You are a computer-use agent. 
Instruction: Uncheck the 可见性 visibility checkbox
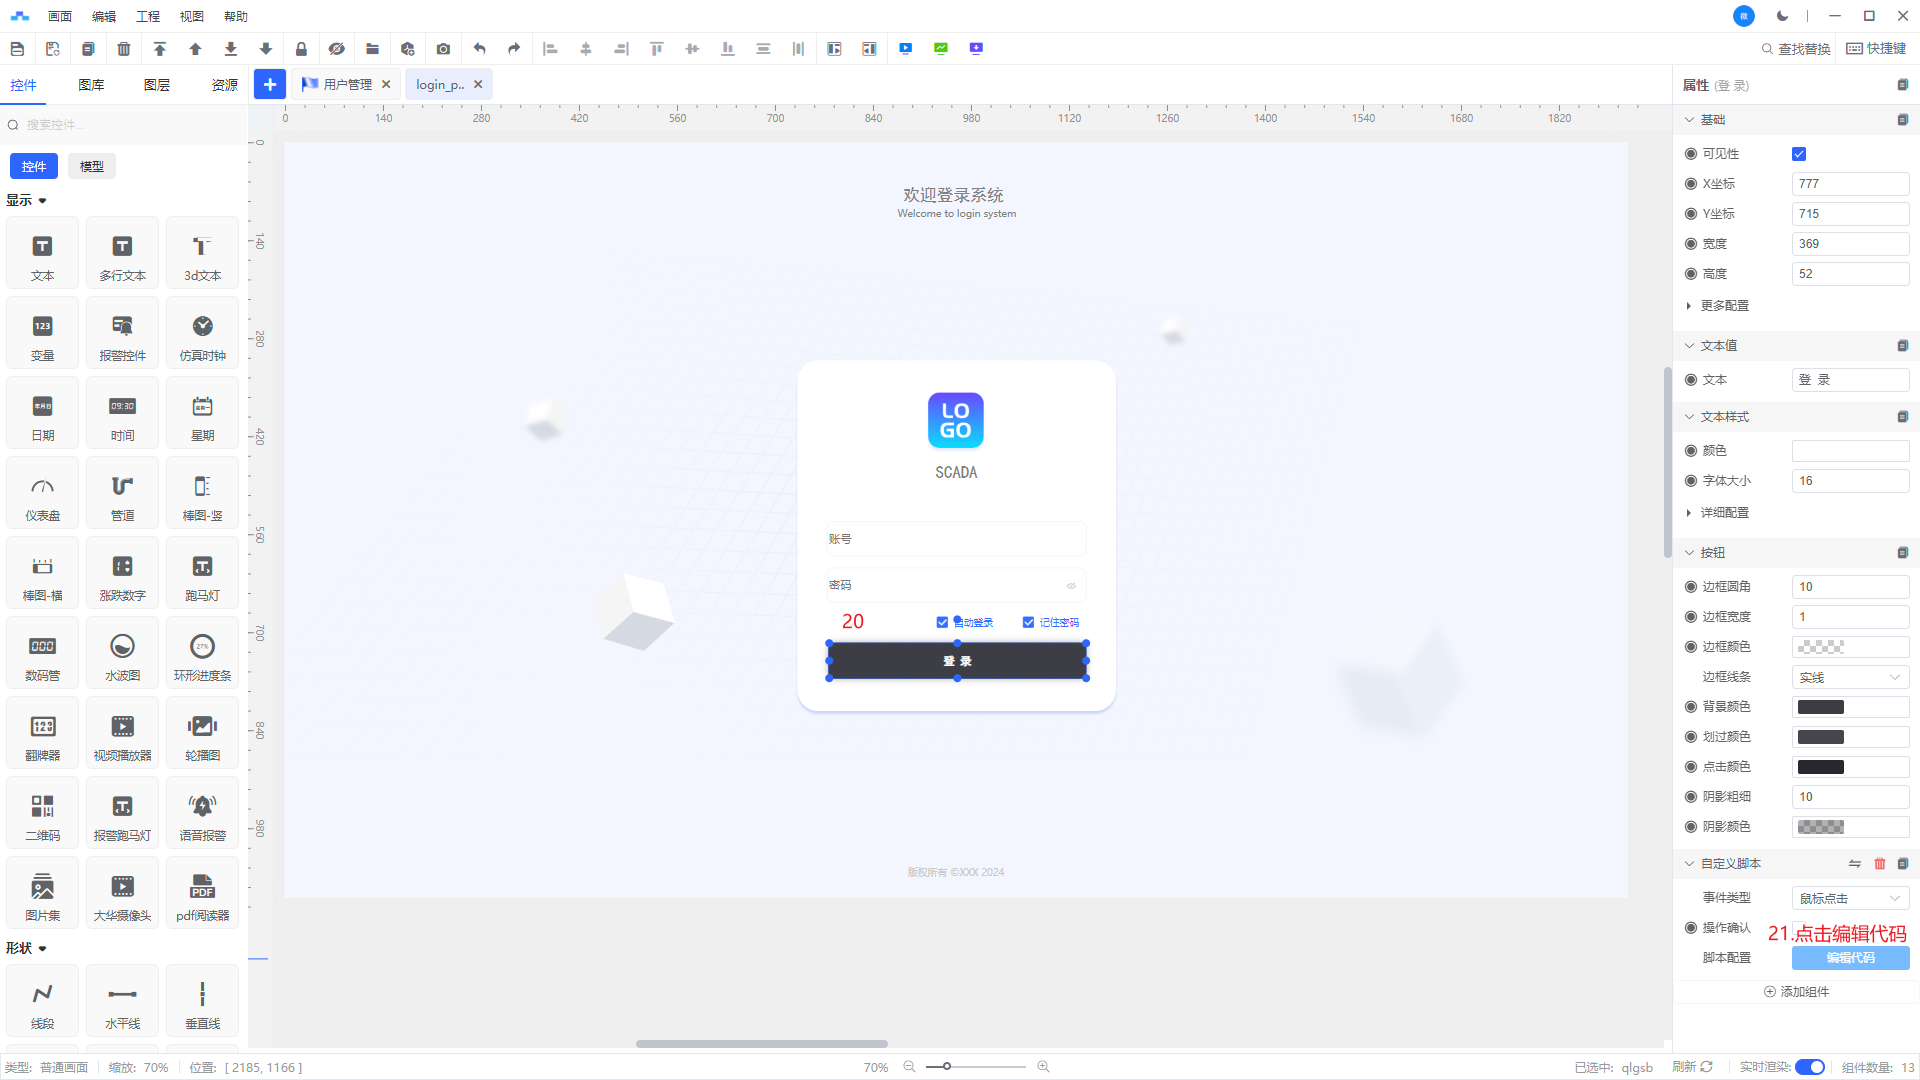pos(1799,154)
